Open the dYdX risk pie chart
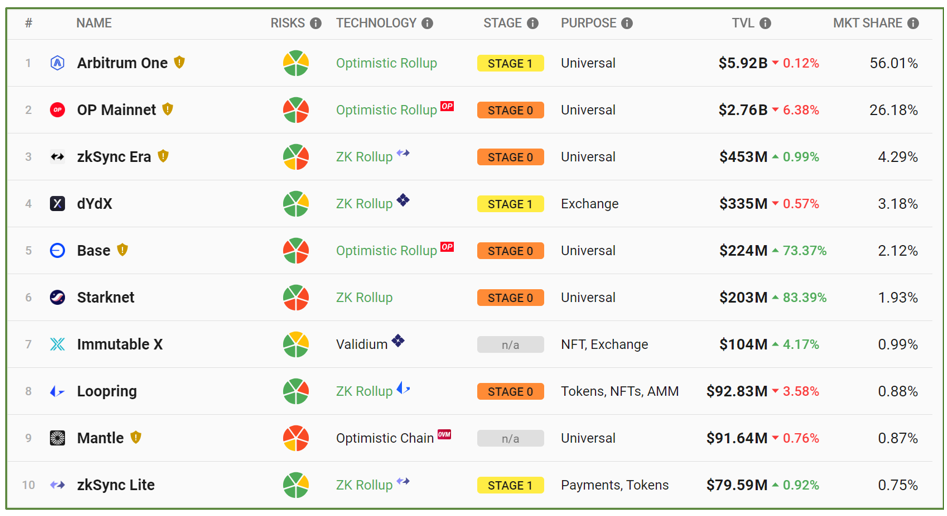 coord(296,204)
